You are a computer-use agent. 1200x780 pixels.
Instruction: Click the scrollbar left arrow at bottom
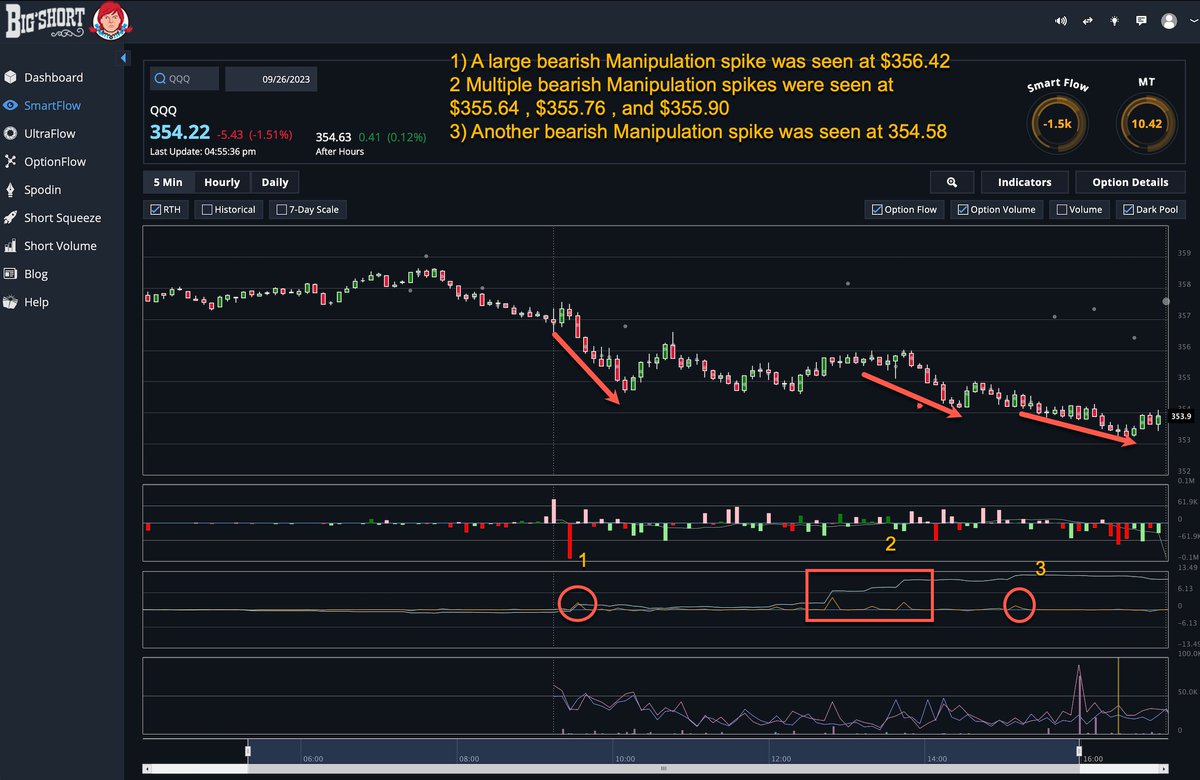pyautogui.click(x=148, y=769)
